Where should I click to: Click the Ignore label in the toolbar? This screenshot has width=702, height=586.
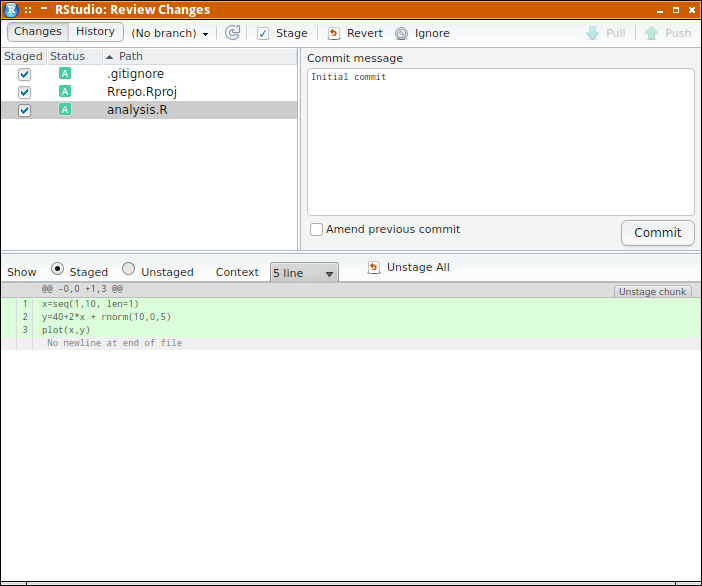point(432,34)
